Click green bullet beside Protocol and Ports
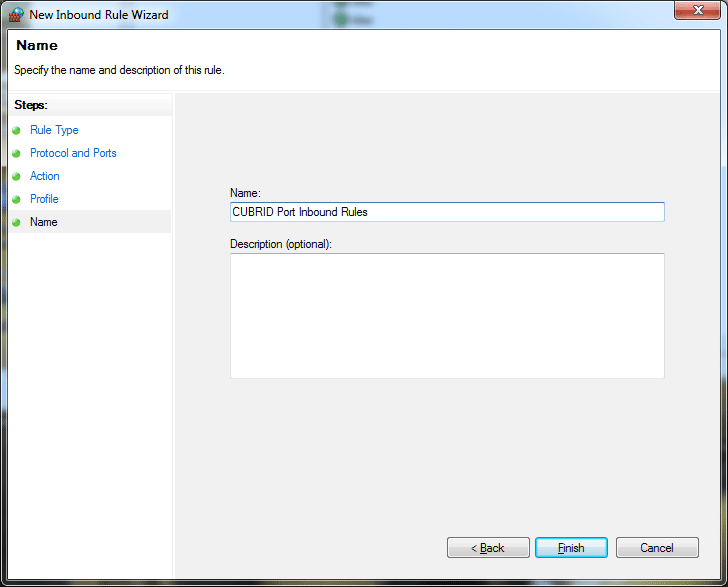This screenshot has width=728, height=587. [16, 153]
